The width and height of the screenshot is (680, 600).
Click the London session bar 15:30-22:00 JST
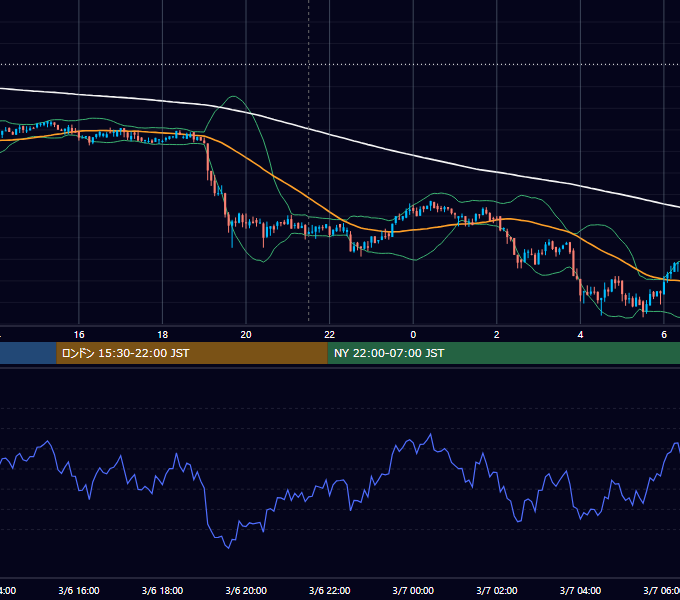tap(192, 353)
